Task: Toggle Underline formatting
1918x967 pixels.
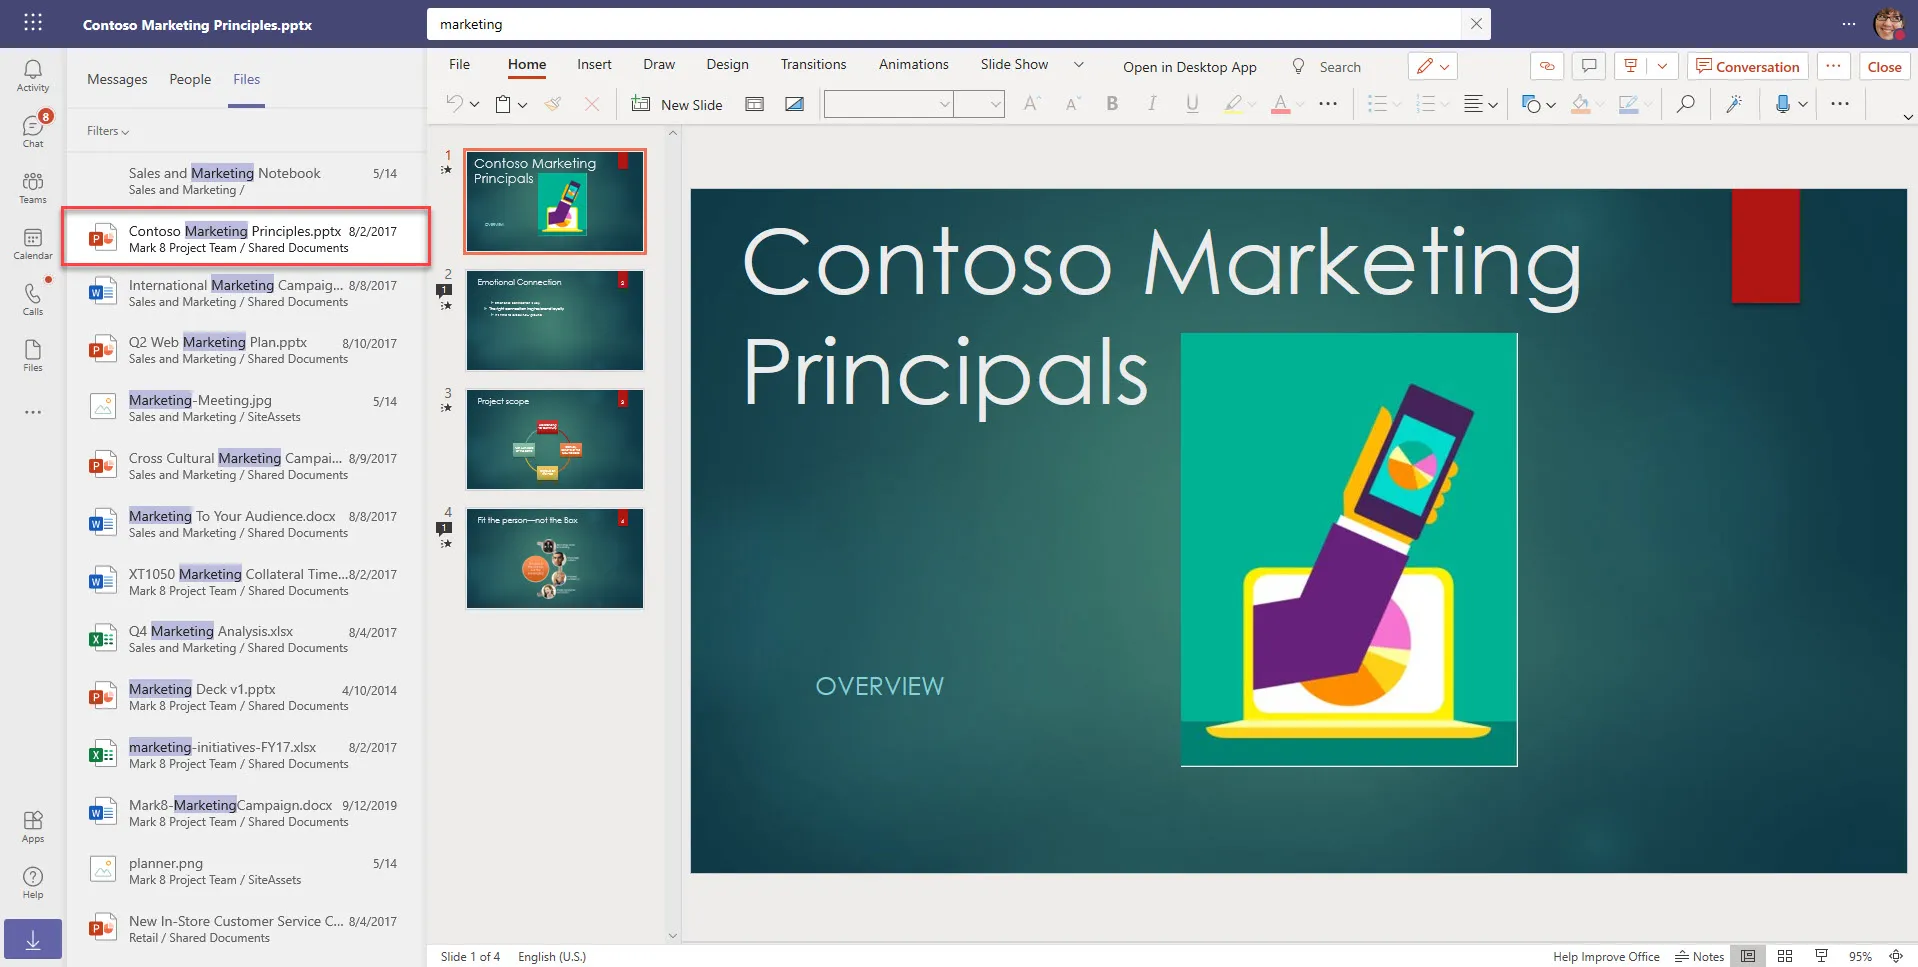Action: (x=1192, y=103)
